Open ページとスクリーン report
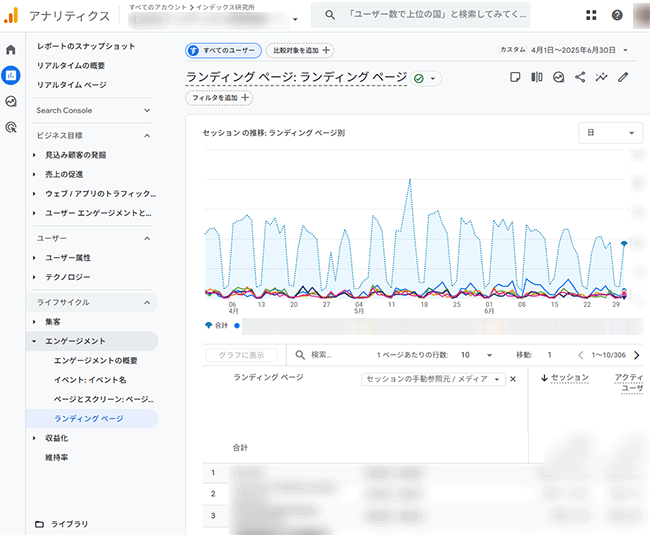 [103, 399]
